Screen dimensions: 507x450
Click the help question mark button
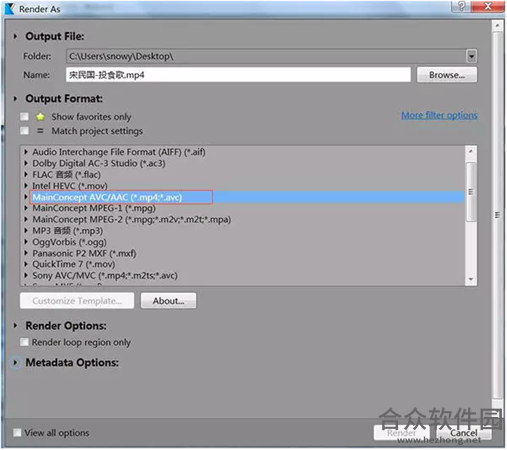[461, 6]
